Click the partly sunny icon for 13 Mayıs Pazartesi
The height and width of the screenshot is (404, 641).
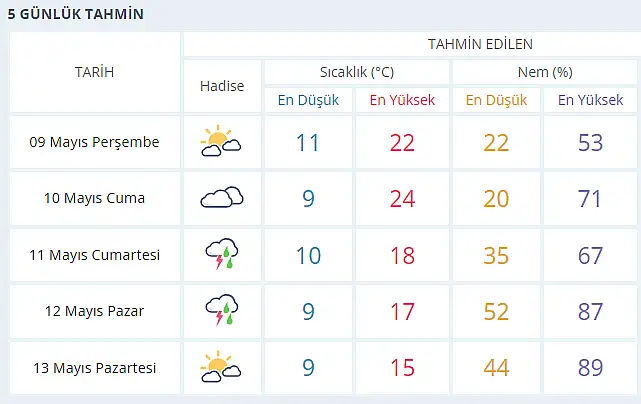pyautogui.click(x=221, y=368)
